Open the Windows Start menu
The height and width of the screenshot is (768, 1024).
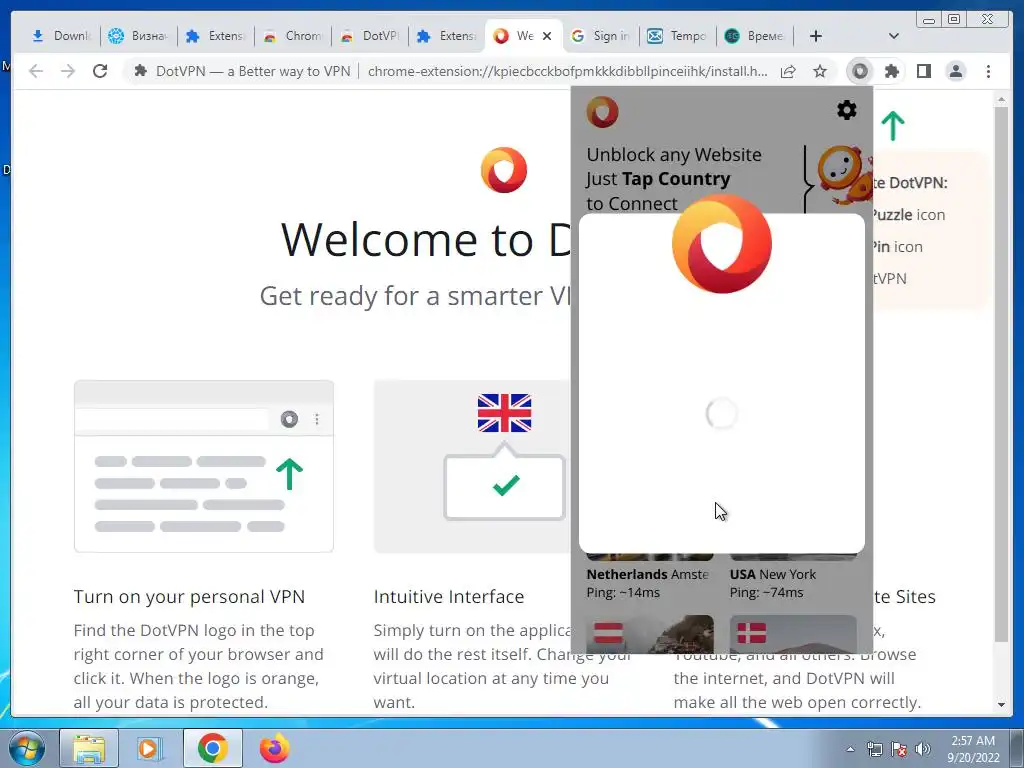tap(26, 748)
